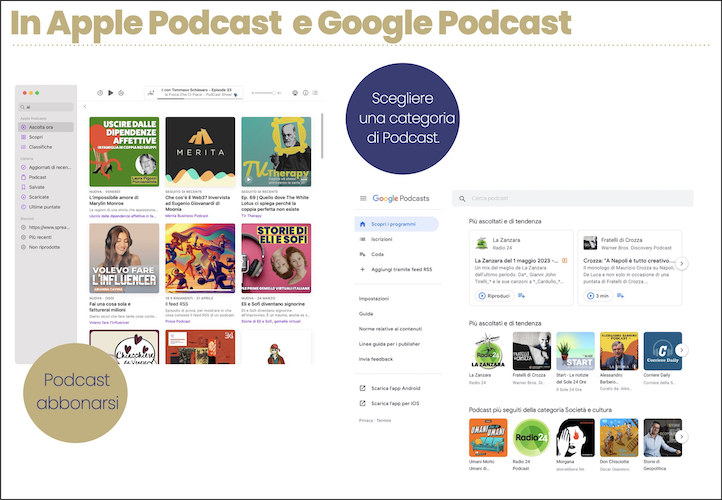Click the Cerca podcast search field
This screenshot has width=722, height=500.
pyautogui.click(x=572, y=198)
